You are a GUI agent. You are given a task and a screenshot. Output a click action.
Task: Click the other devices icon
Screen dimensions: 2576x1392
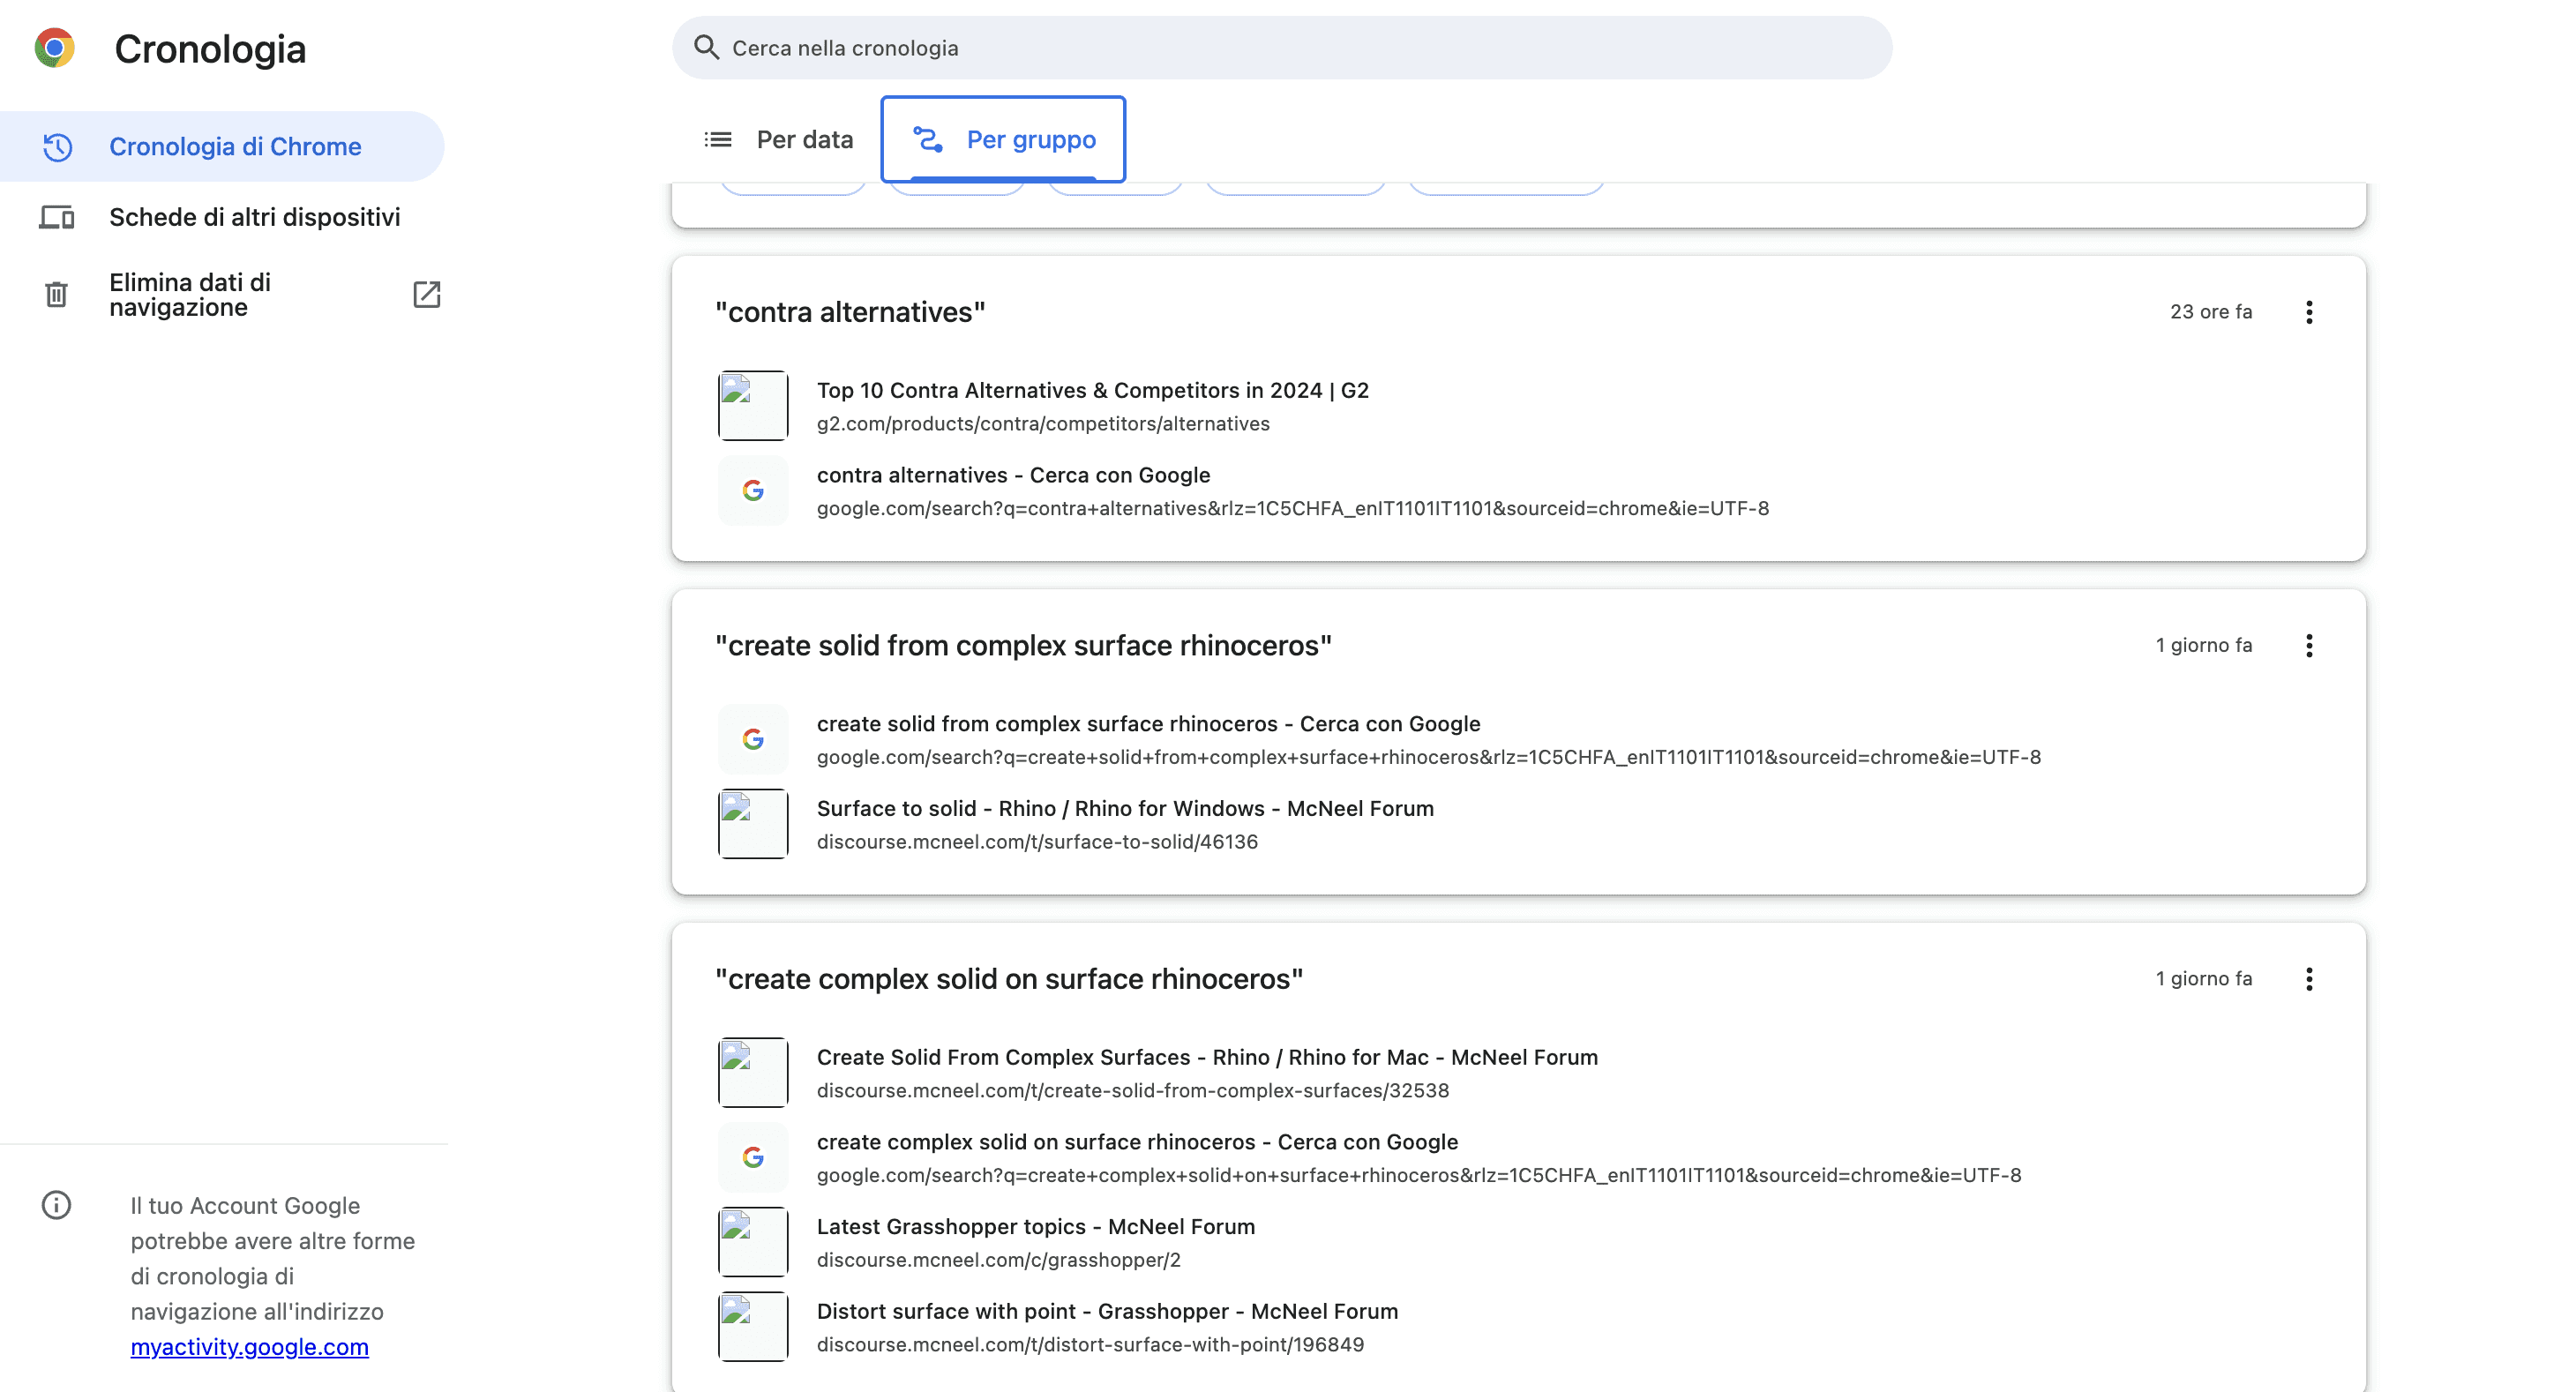pyautogui.click(x=57, y=217)
